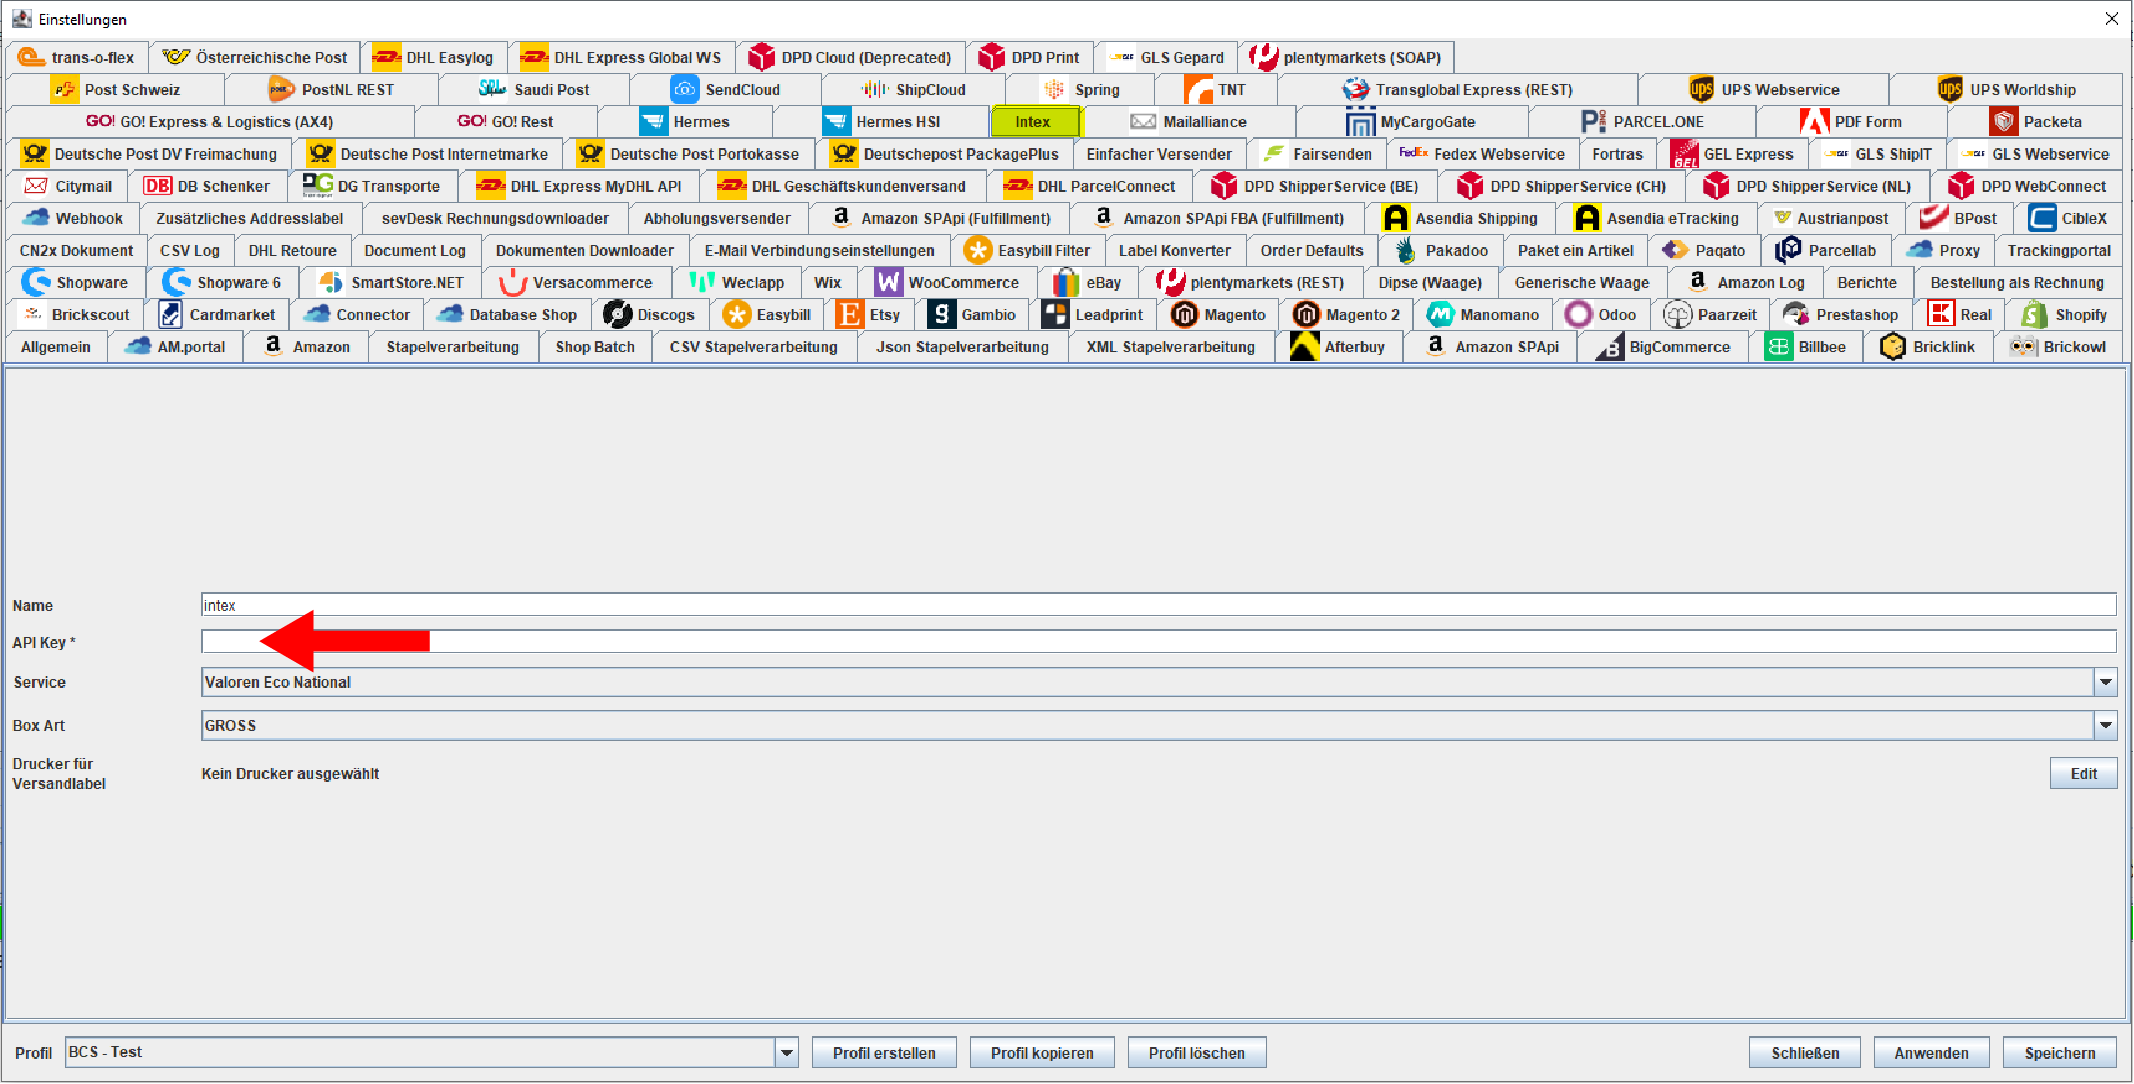Screen dimensions: 2134x1084
Task: Click the Profil löschen button
Action: click(x=1197, y=1052)
